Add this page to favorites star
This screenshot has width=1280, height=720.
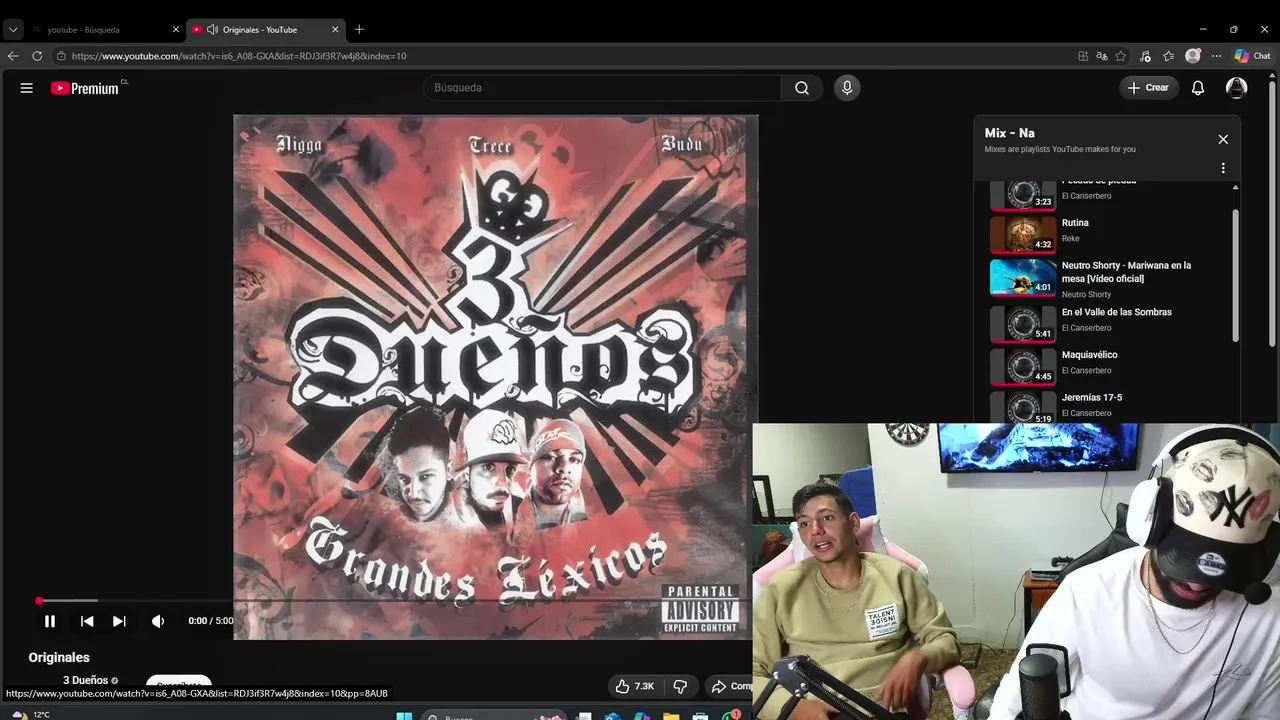1121,56
